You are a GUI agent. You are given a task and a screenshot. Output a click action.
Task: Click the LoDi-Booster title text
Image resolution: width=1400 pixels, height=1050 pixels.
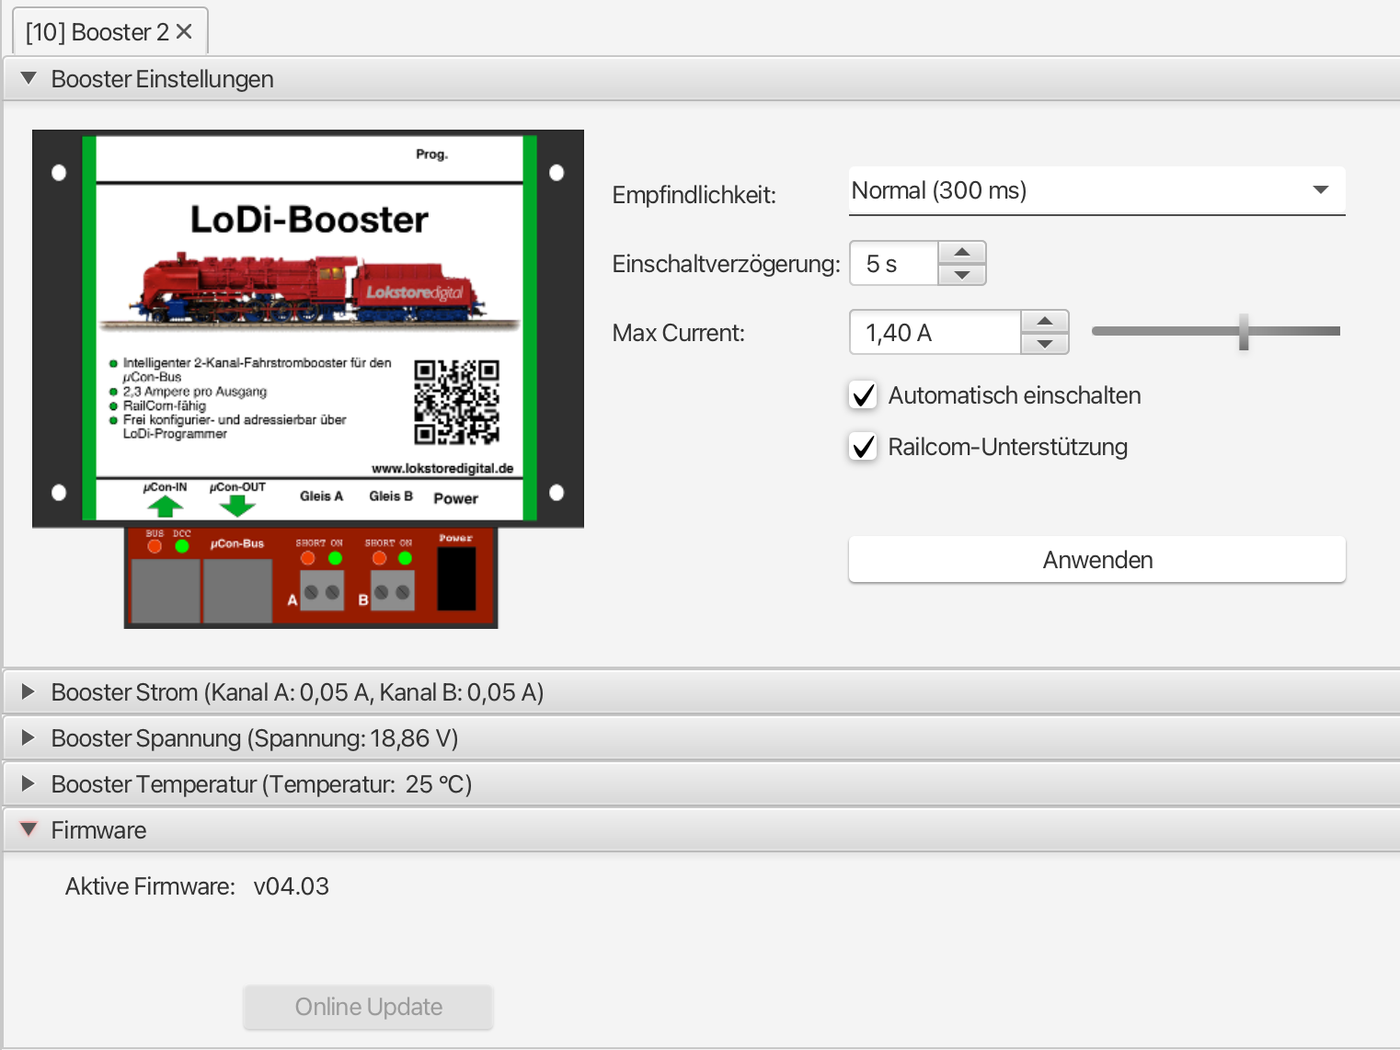[309, 219]
